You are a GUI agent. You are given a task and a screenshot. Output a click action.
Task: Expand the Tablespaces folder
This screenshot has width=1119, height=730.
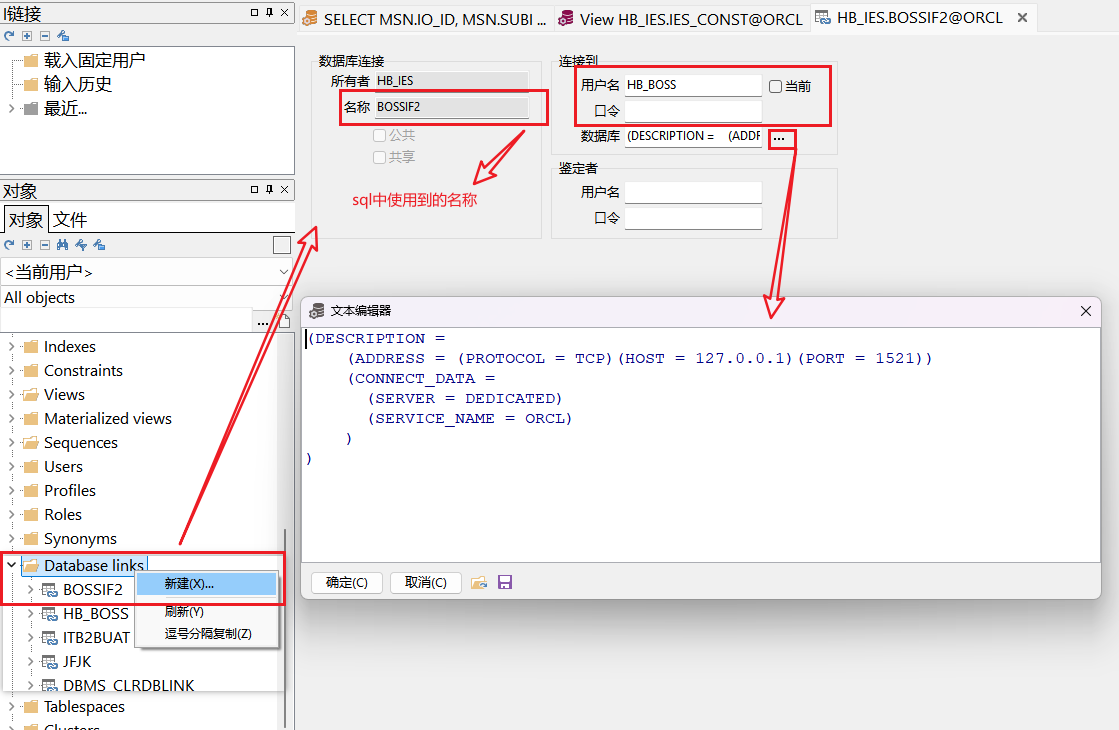[11, 706]
